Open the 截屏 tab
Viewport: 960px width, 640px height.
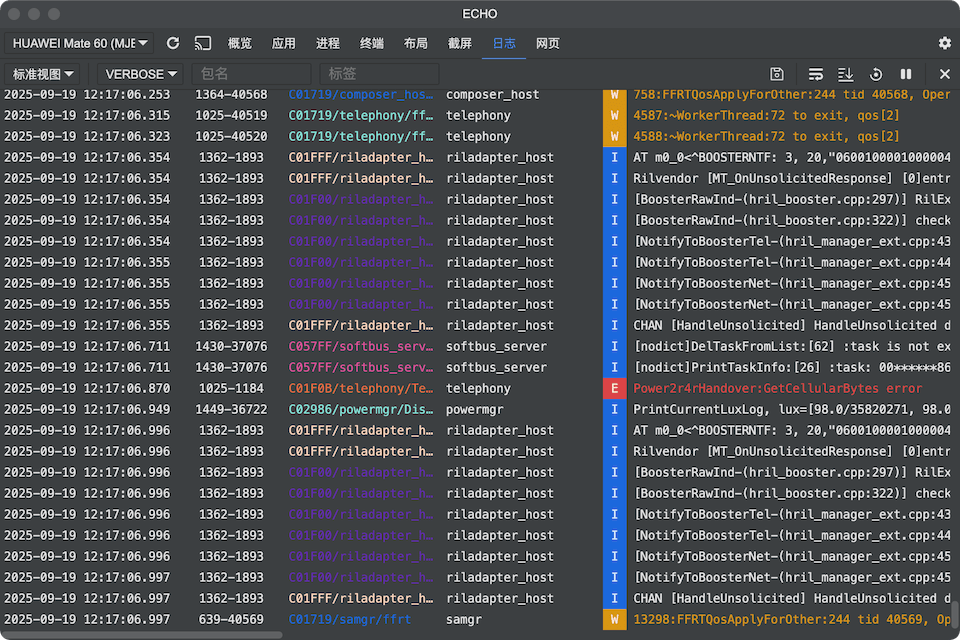[460, 43]
